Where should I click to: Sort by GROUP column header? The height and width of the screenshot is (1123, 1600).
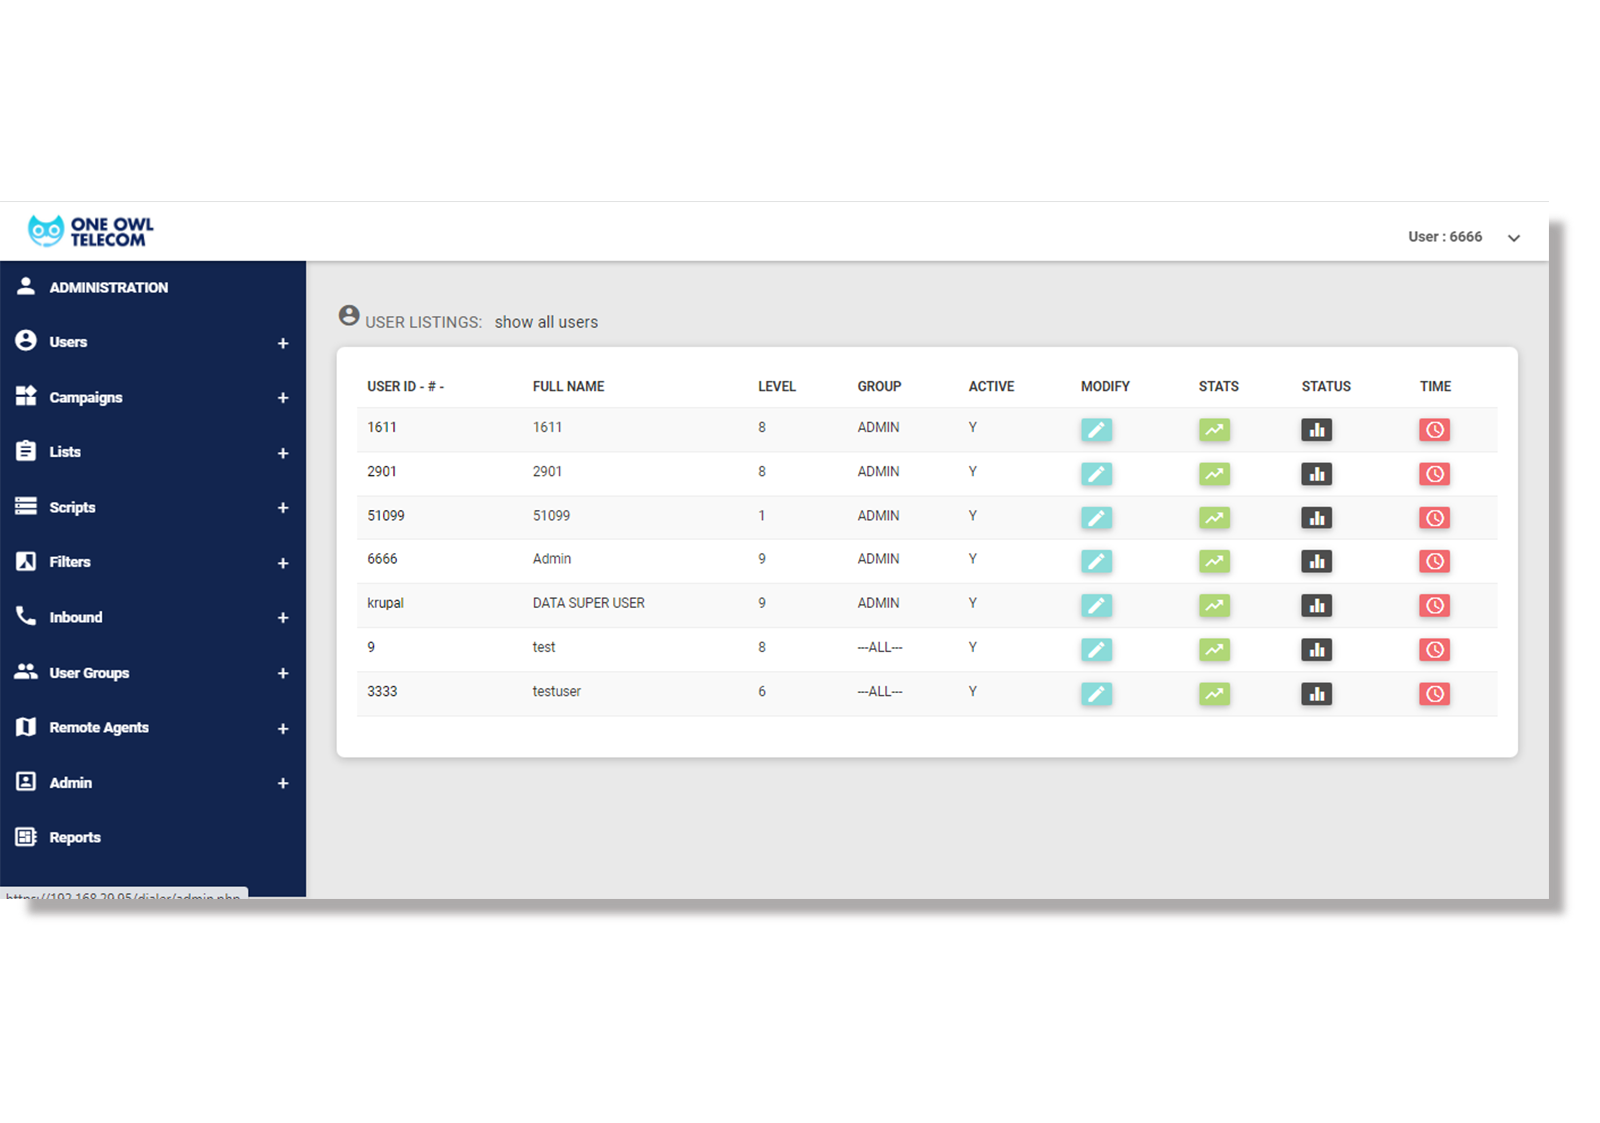pos(879,386)
